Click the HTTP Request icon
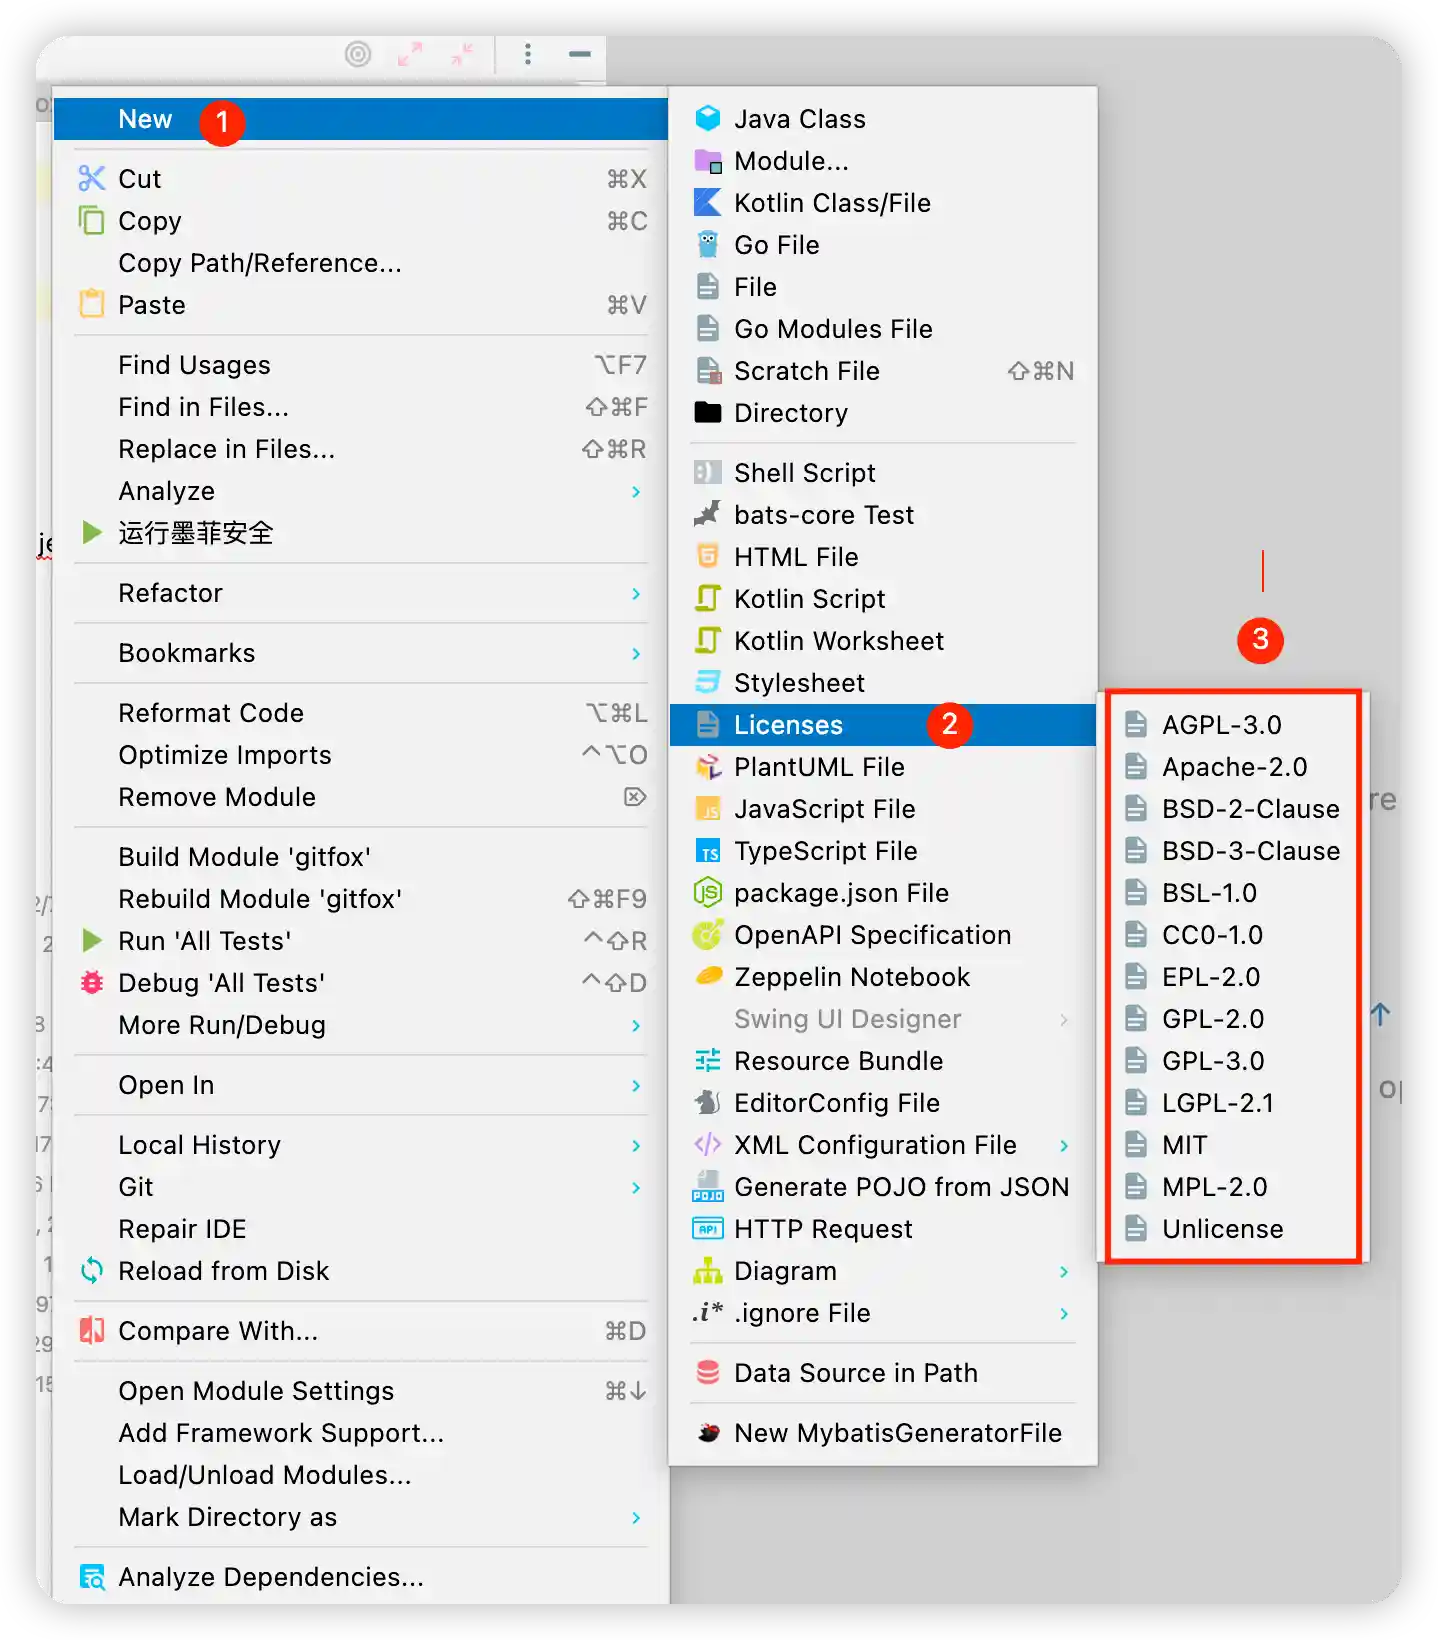Screen dimensions: 1438x1640 pyautogui.click(x=708, y=1229)
